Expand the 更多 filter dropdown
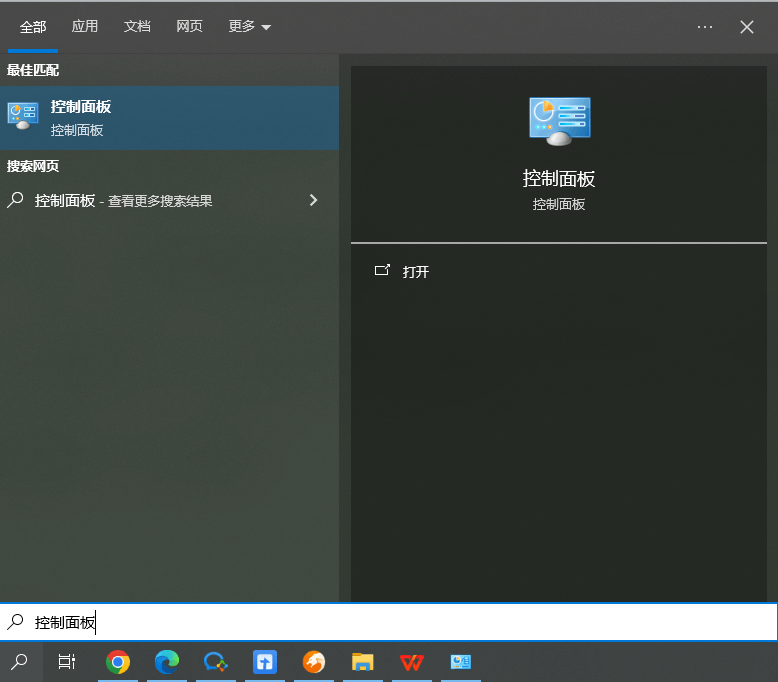The height and width of the screenshot is (682, 778). pos(249,27)
